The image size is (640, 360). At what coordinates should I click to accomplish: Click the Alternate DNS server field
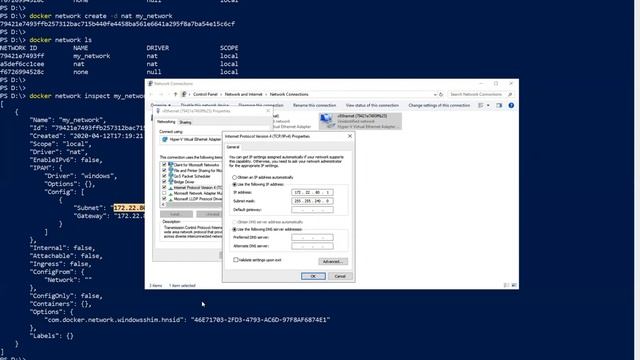(312, 246)
